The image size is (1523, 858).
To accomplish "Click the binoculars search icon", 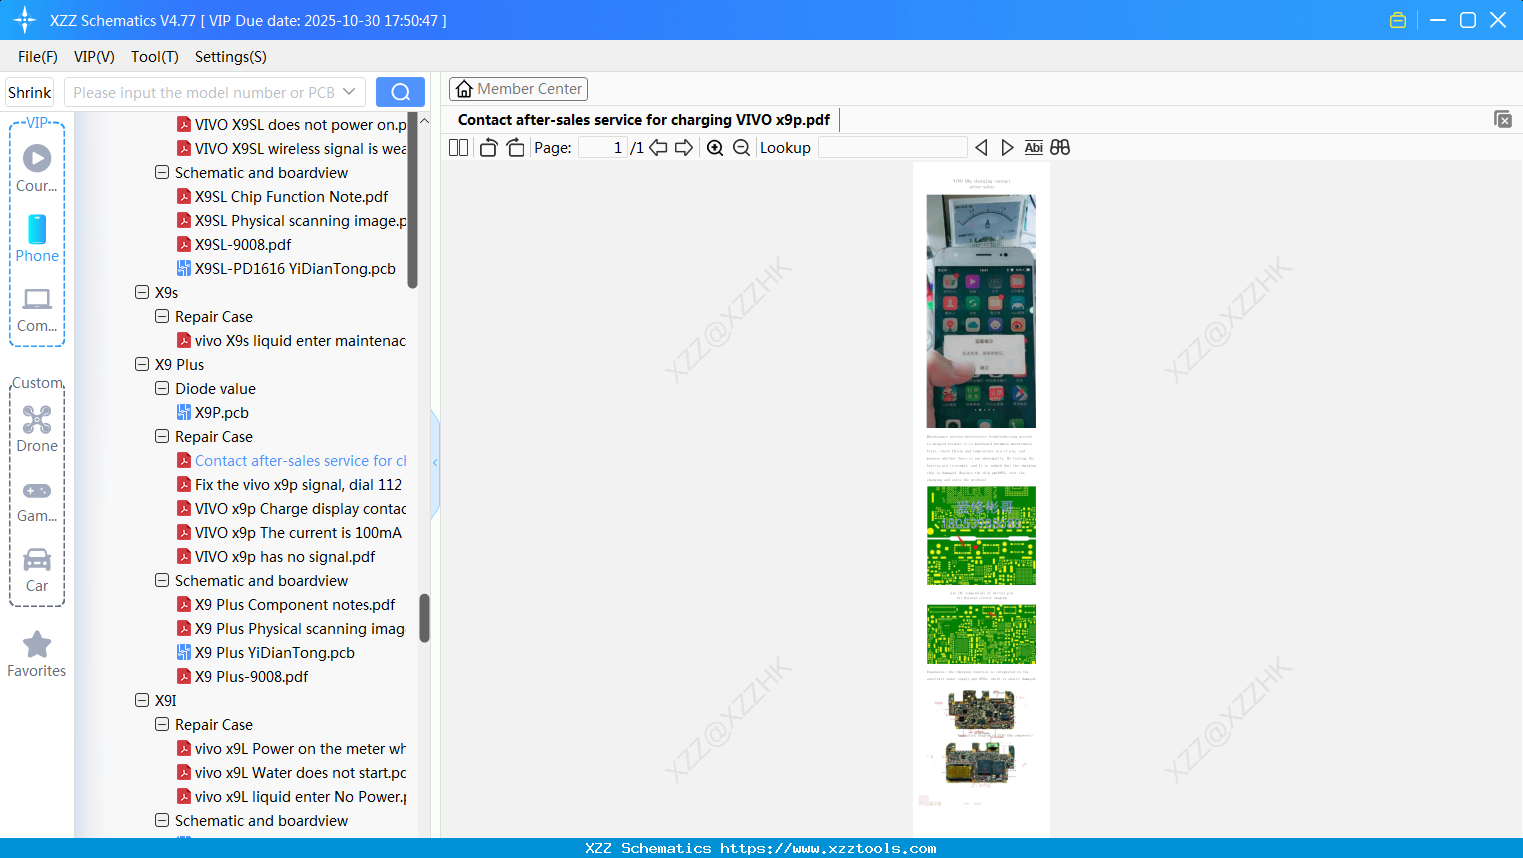I will click(x=1060, y=148).
